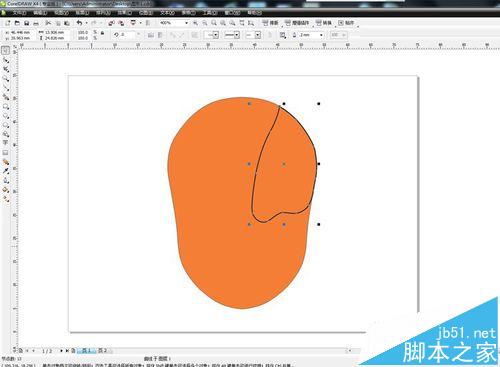
Task: Click the Cut scissors icon
Action: [x=48, y=23]
